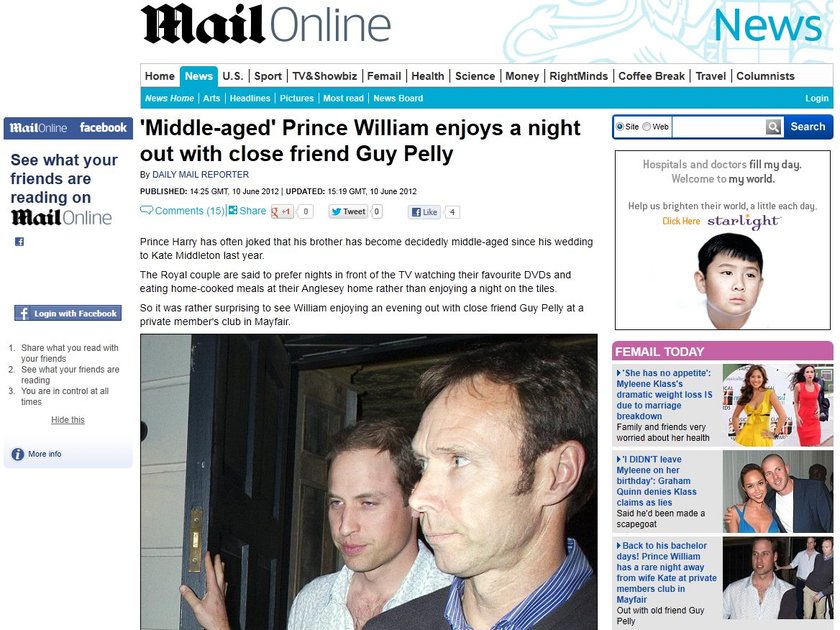Image resolution: width=840 pixels, height=630 pixels.
Task: Click in the search text field
Action: pos(719,127)
